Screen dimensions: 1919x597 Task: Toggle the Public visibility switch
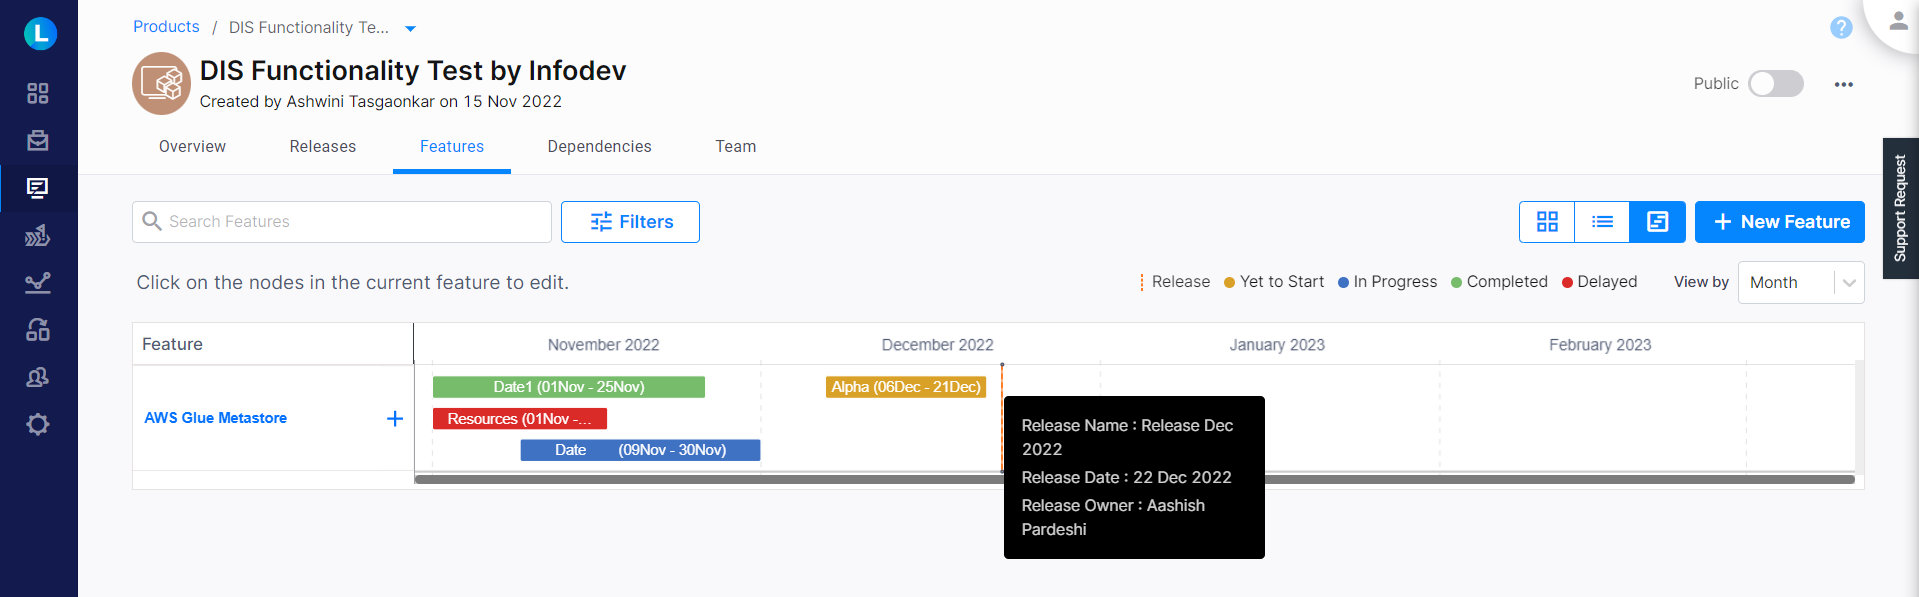1775,84
